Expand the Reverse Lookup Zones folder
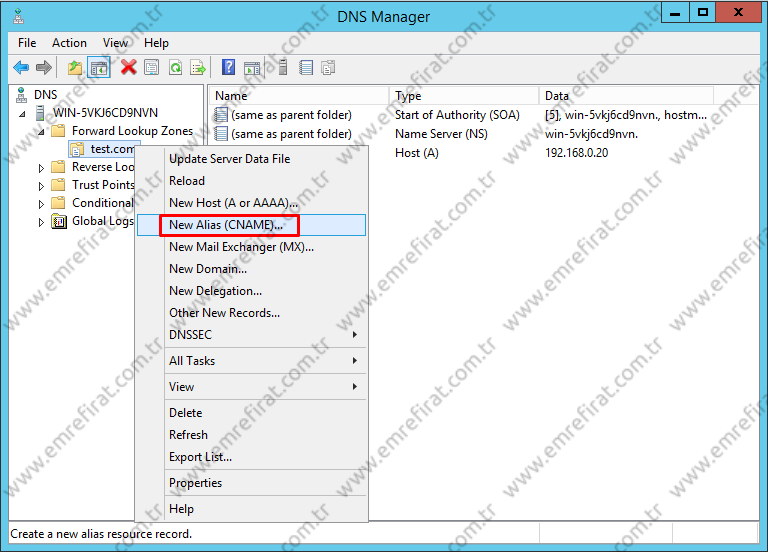Screen dimensions: 768x552 42,168
